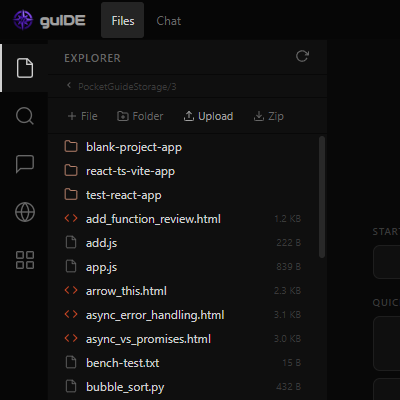Create a new Folder

tap(140, 116)
